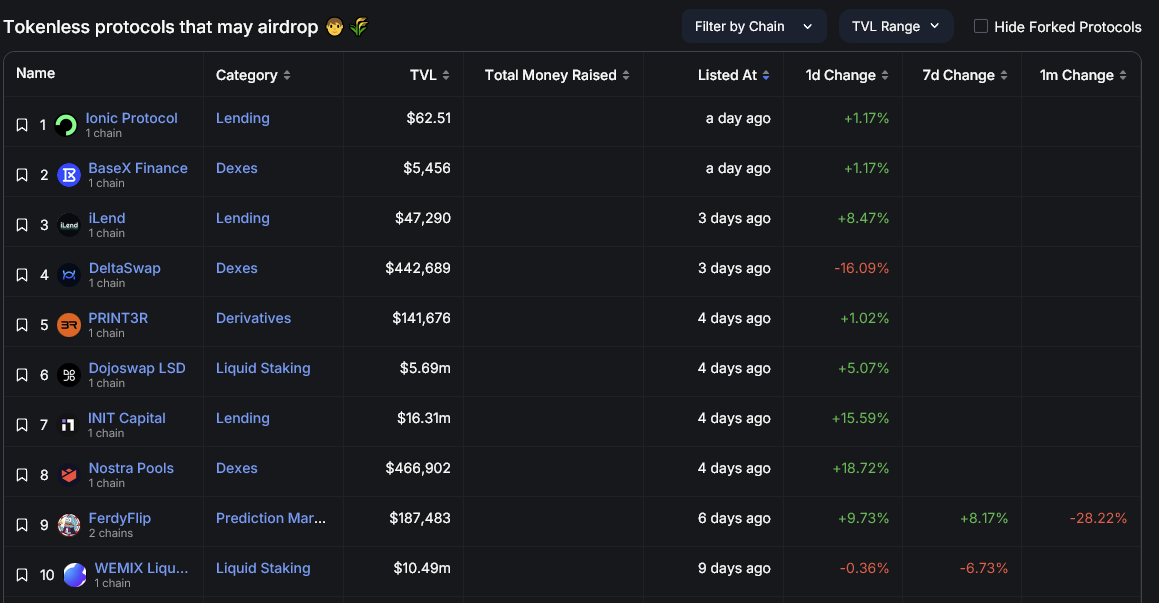
Task: Bookmark BaseX Finance protocol
Action: click(22, 175)
